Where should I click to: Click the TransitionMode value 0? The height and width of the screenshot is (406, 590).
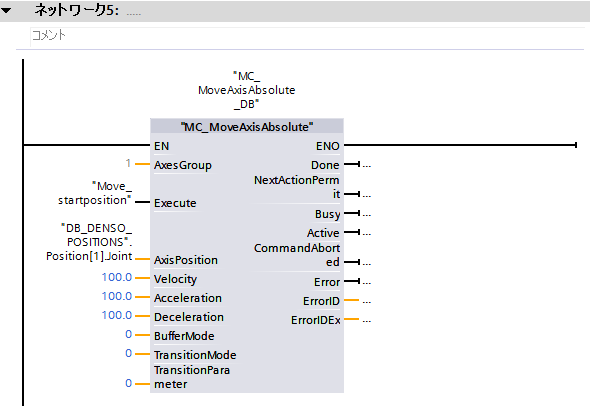pyautogui.click(x=129, y=353)
